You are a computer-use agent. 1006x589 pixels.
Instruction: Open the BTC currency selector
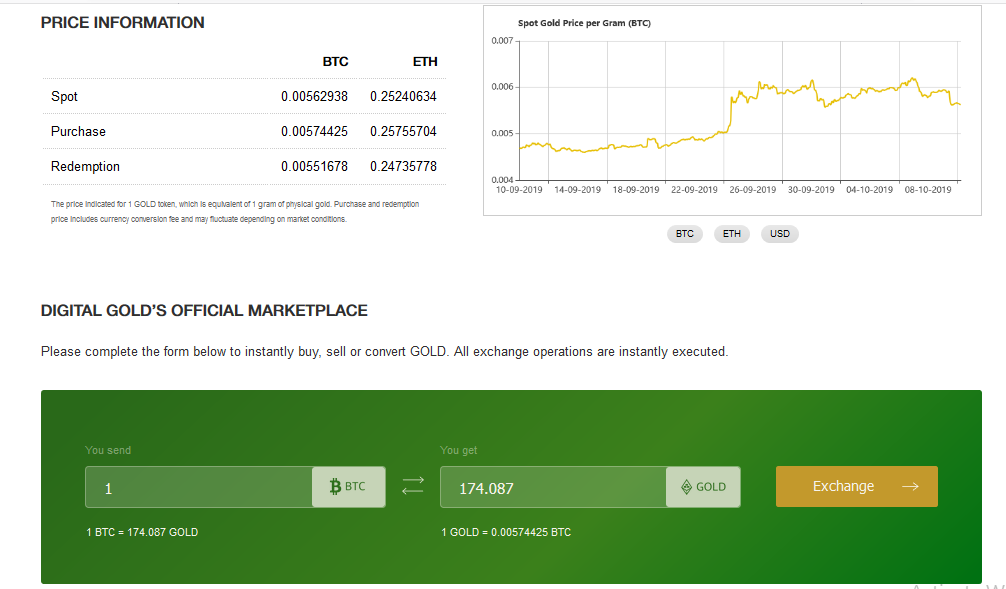(x=348, y=487)
